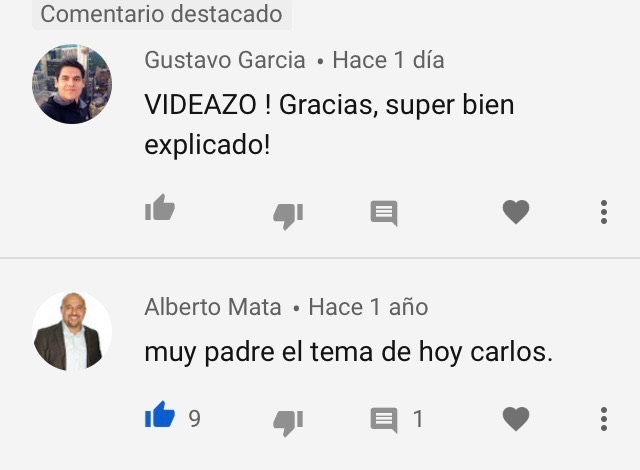Dislike Alberto Mata's comment

coord(288,423)
